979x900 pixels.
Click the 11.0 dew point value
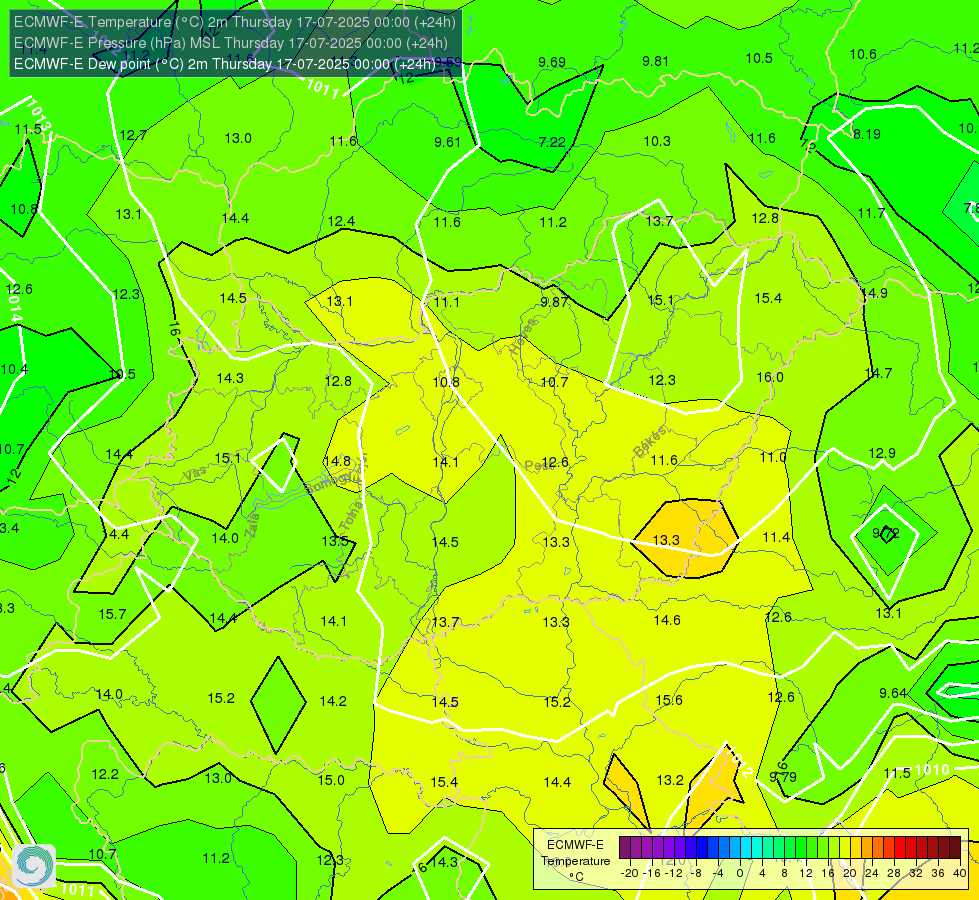(773, 457)
